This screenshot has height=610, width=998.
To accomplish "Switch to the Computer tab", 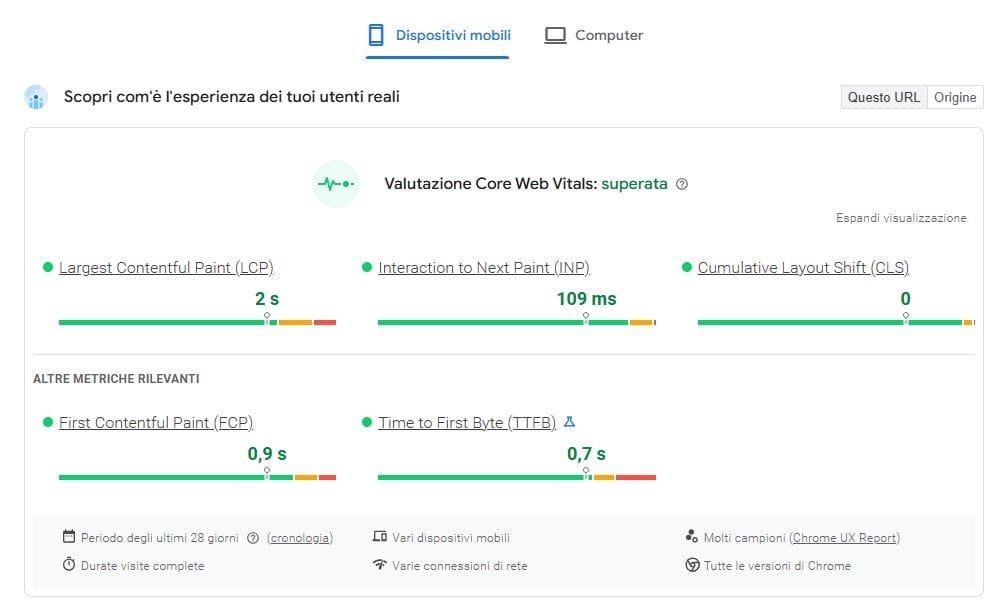I will coord(608,35).
